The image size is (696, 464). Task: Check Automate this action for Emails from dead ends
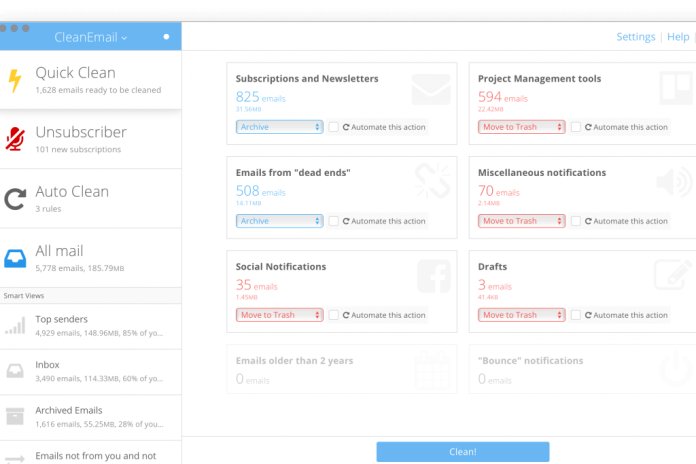[333, 221]
